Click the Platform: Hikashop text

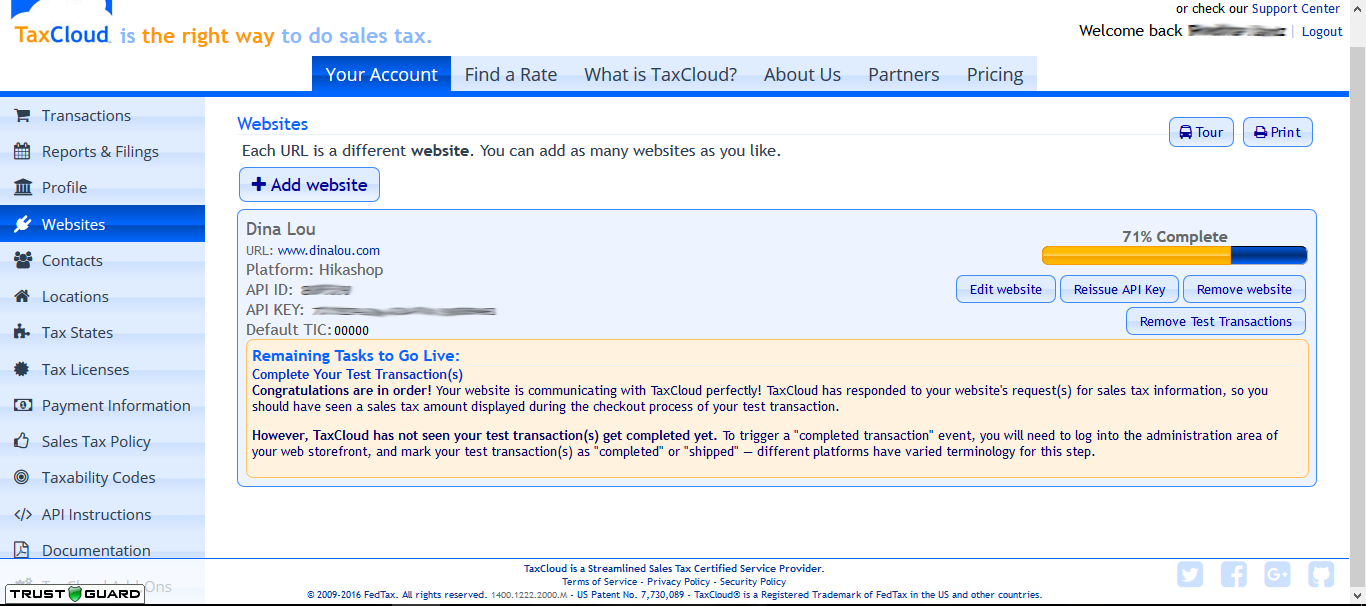pyautogui.click(x=314, y=270)
